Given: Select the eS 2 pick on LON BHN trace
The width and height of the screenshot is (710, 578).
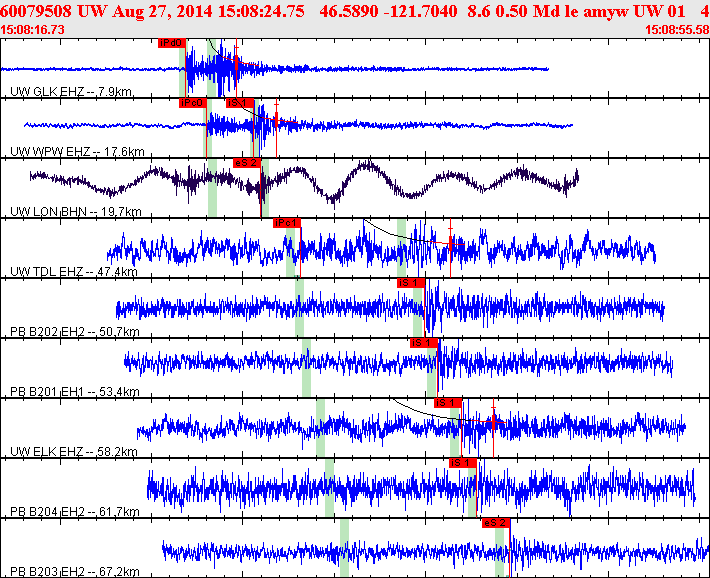Looking at the screenshot, I should (x=246, y=162).
